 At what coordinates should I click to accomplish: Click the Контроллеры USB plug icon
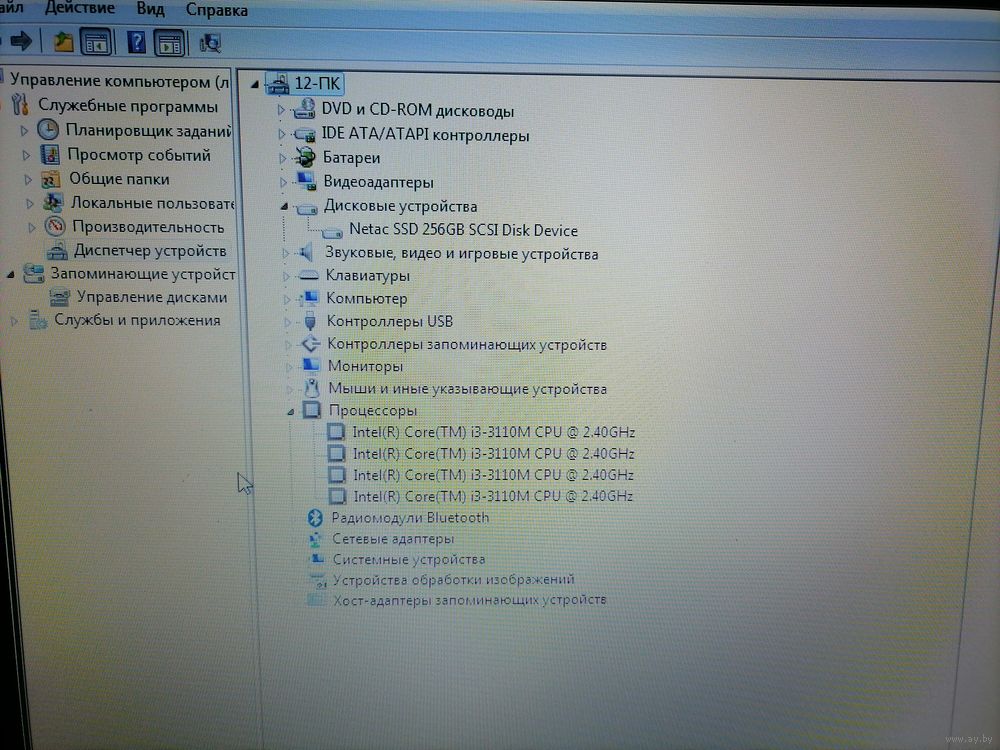310,321
